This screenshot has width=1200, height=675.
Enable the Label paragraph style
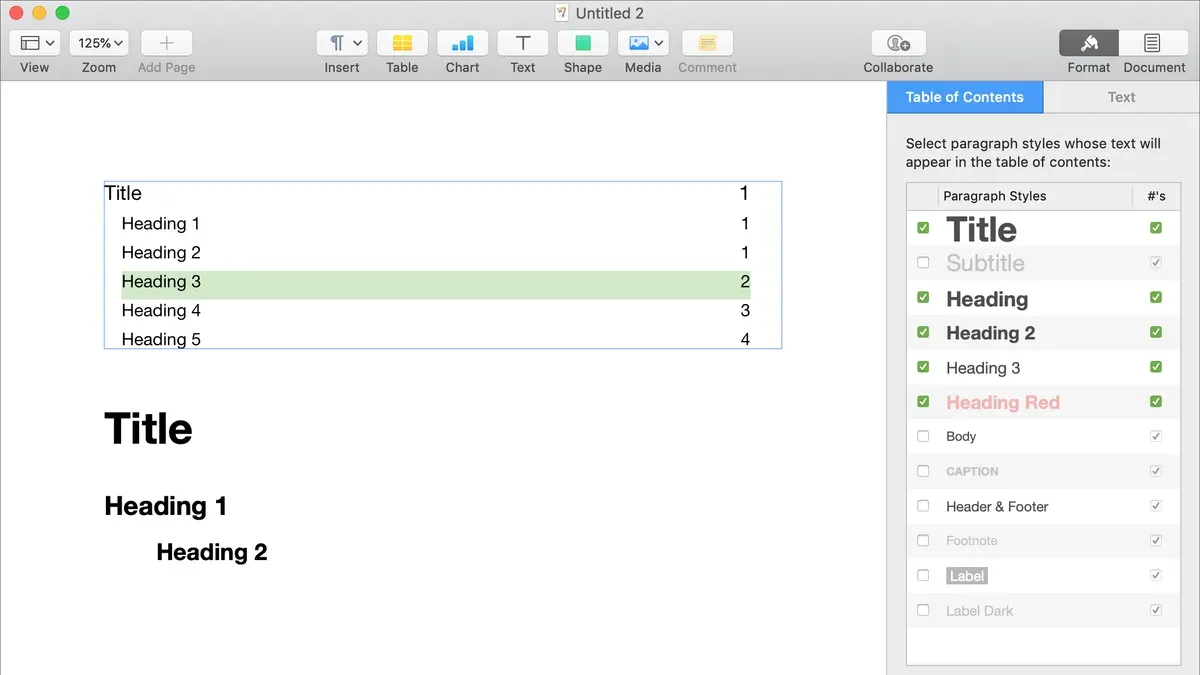[923, 575]
